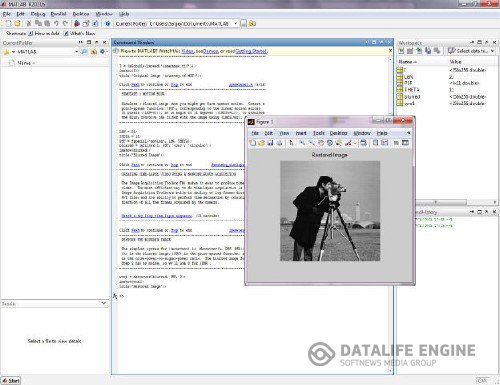The image size is (500, 385).
Task: Open the Parallel menu in the MATLAB window
Action: tap(58, 14)
